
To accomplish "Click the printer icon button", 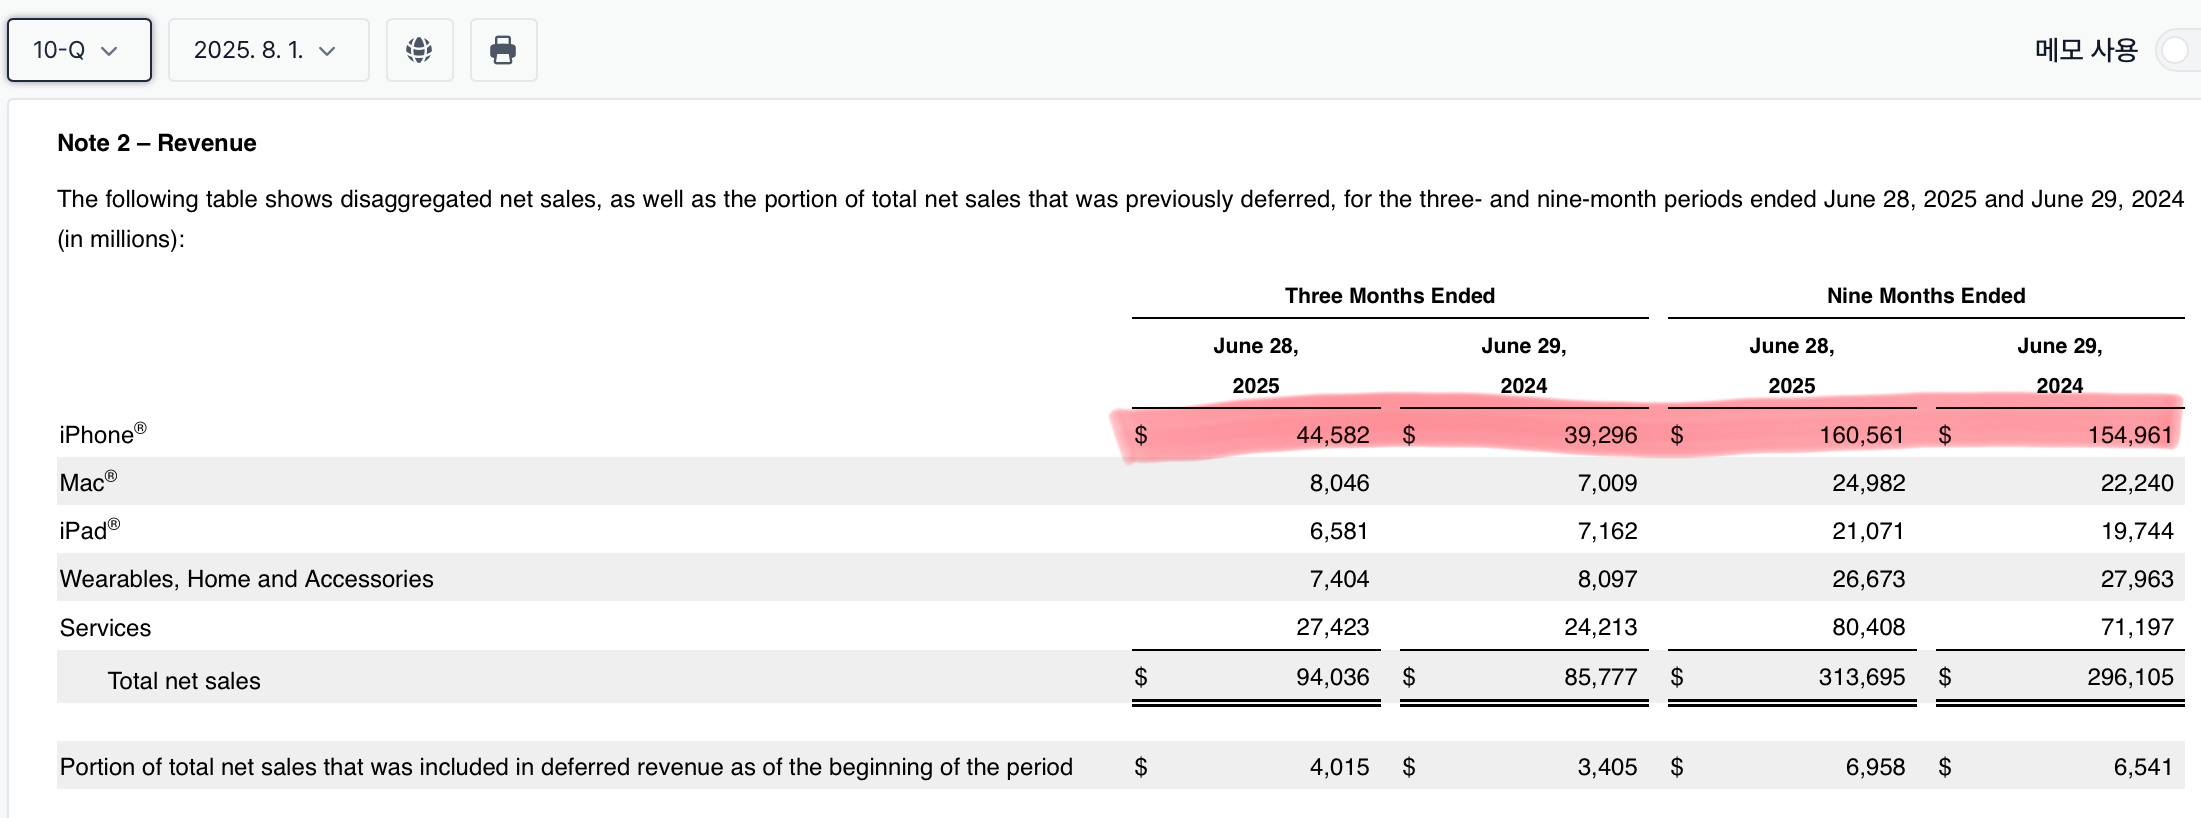I will coord(503,50).
